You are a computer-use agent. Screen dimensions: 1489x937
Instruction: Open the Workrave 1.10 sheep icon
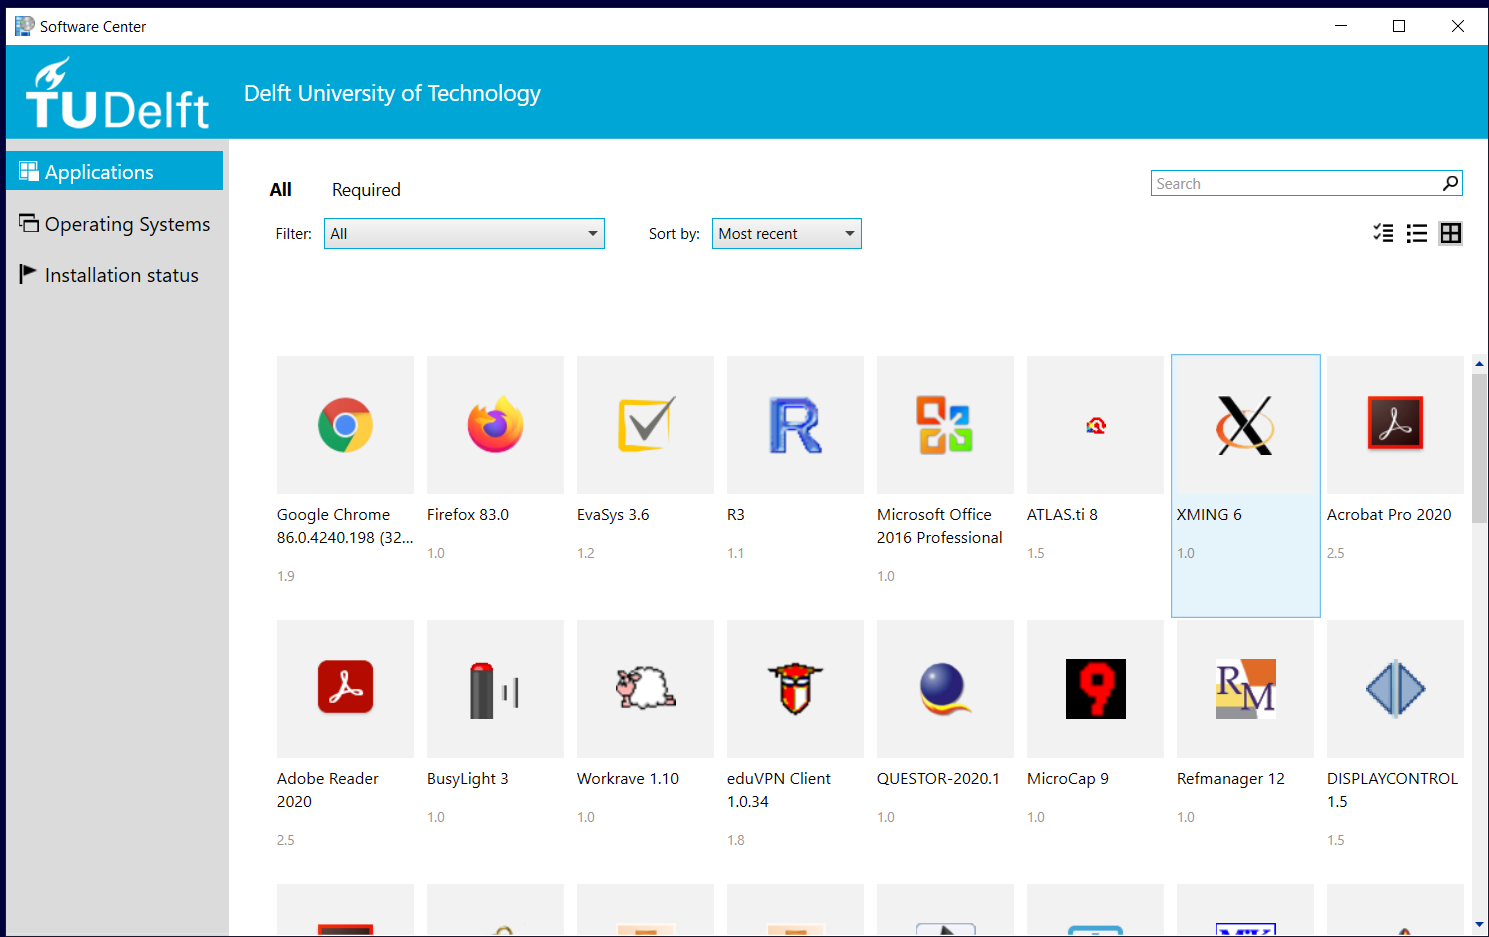click(x=645, y=689)
